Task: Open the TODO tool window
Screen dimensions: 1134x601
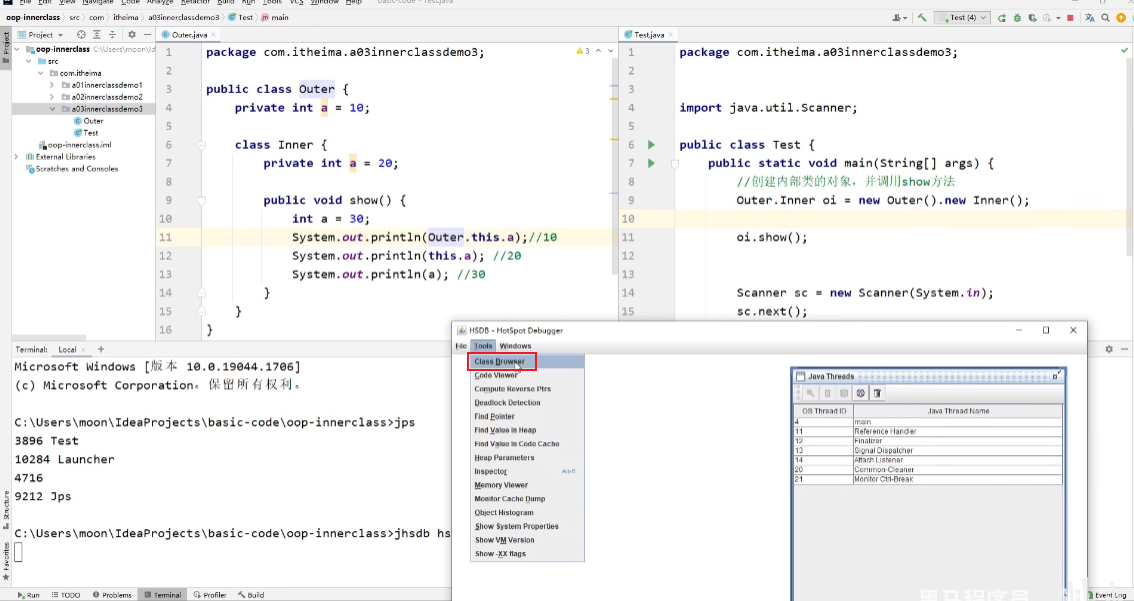Action: 66,595
